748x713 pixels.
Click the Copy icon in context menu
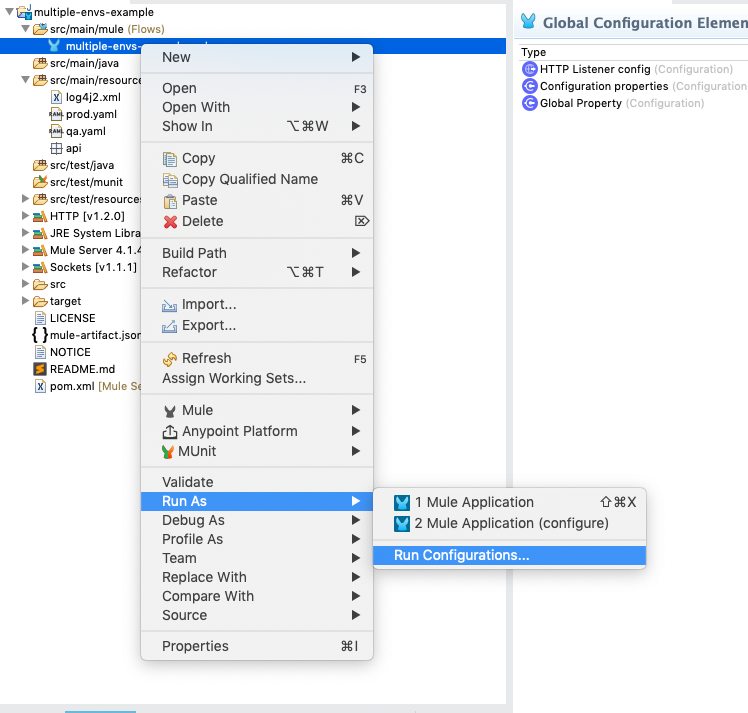point(171,158)
